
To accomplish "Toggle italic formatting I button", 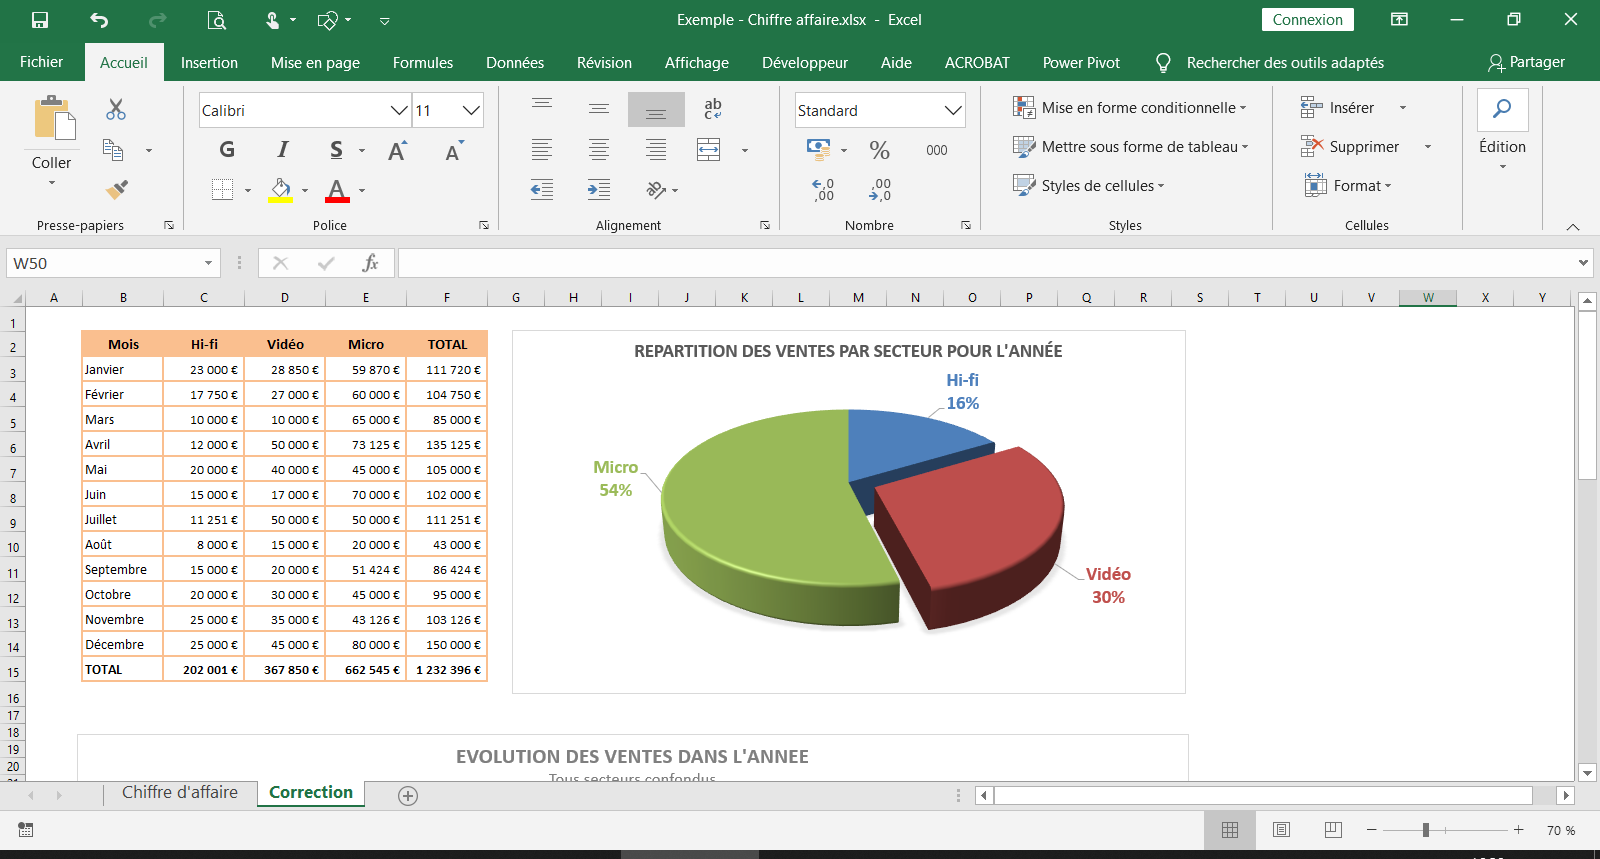I will 282,150.
